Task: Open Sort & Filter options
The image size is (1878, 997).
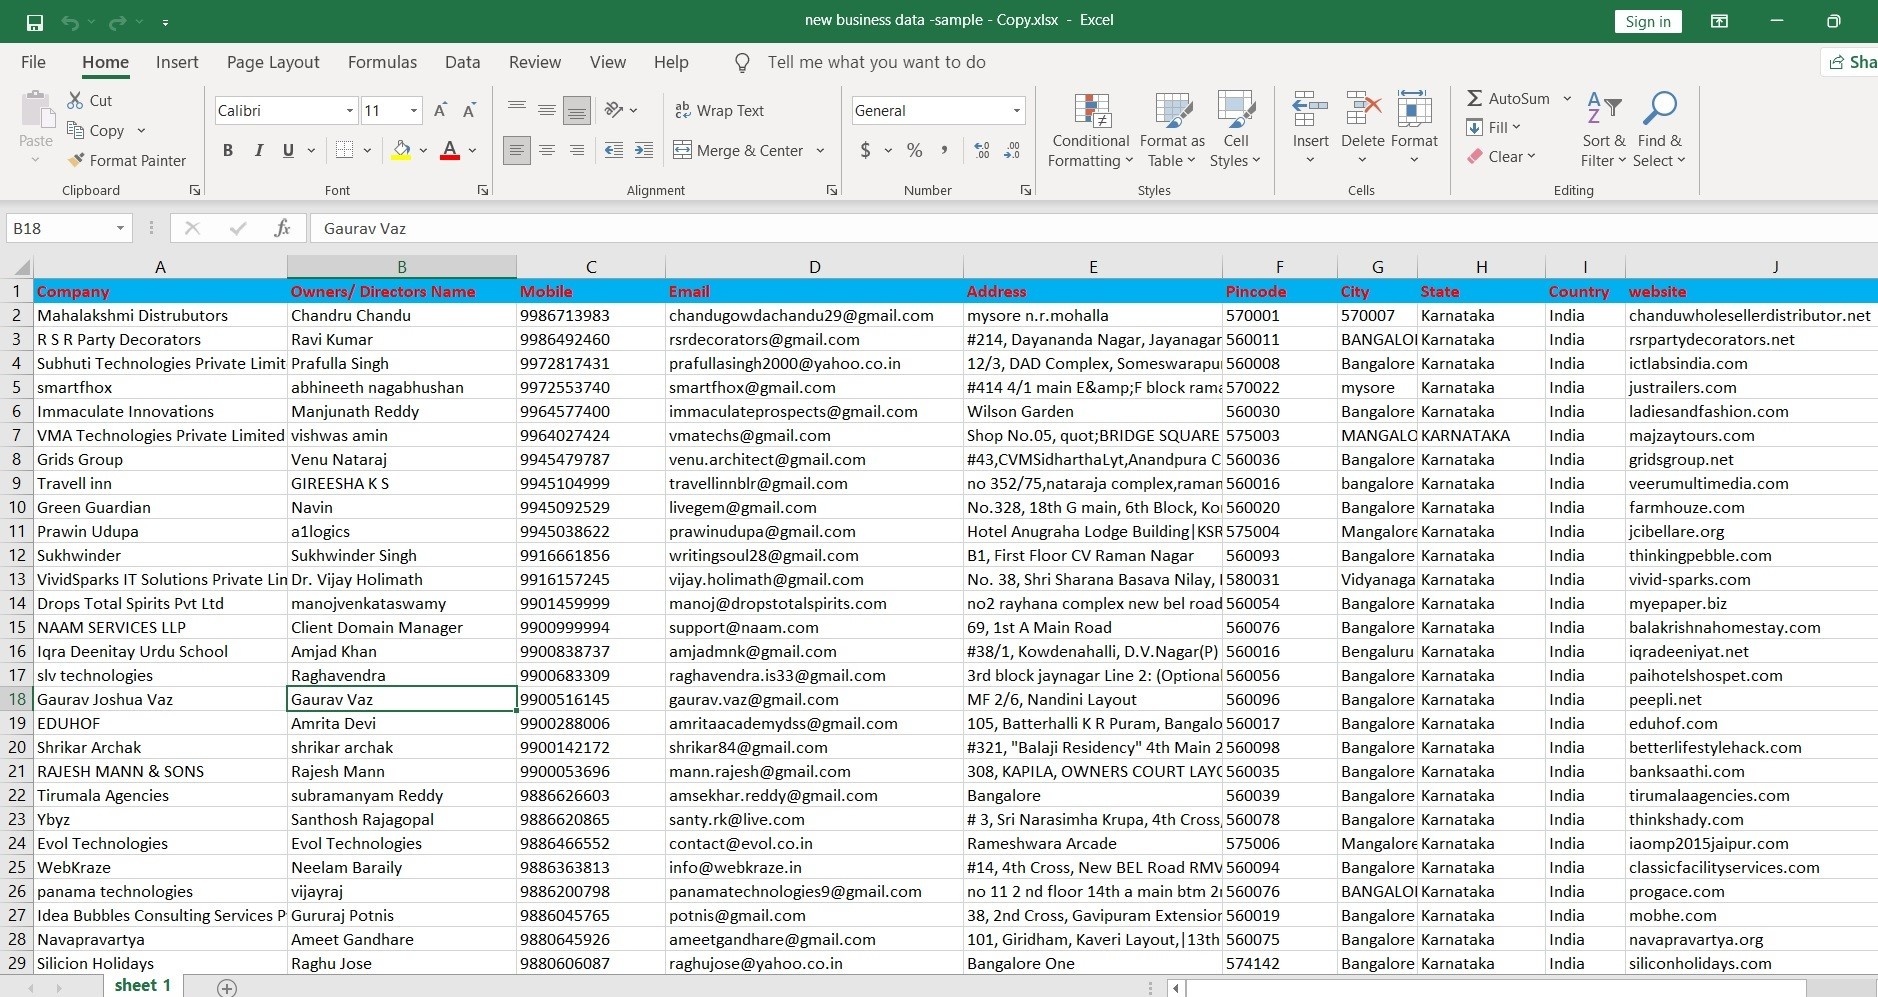Action: (1601, 128)
